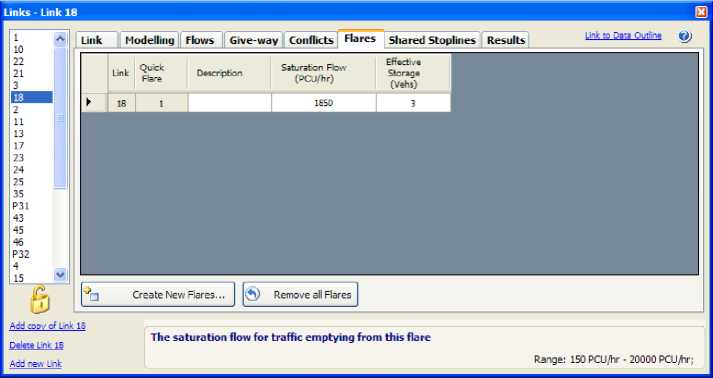This screenshot has width=713, height=378.
Task: Click the link list scrollbar thumb
Action: click(x=60, y=117)
